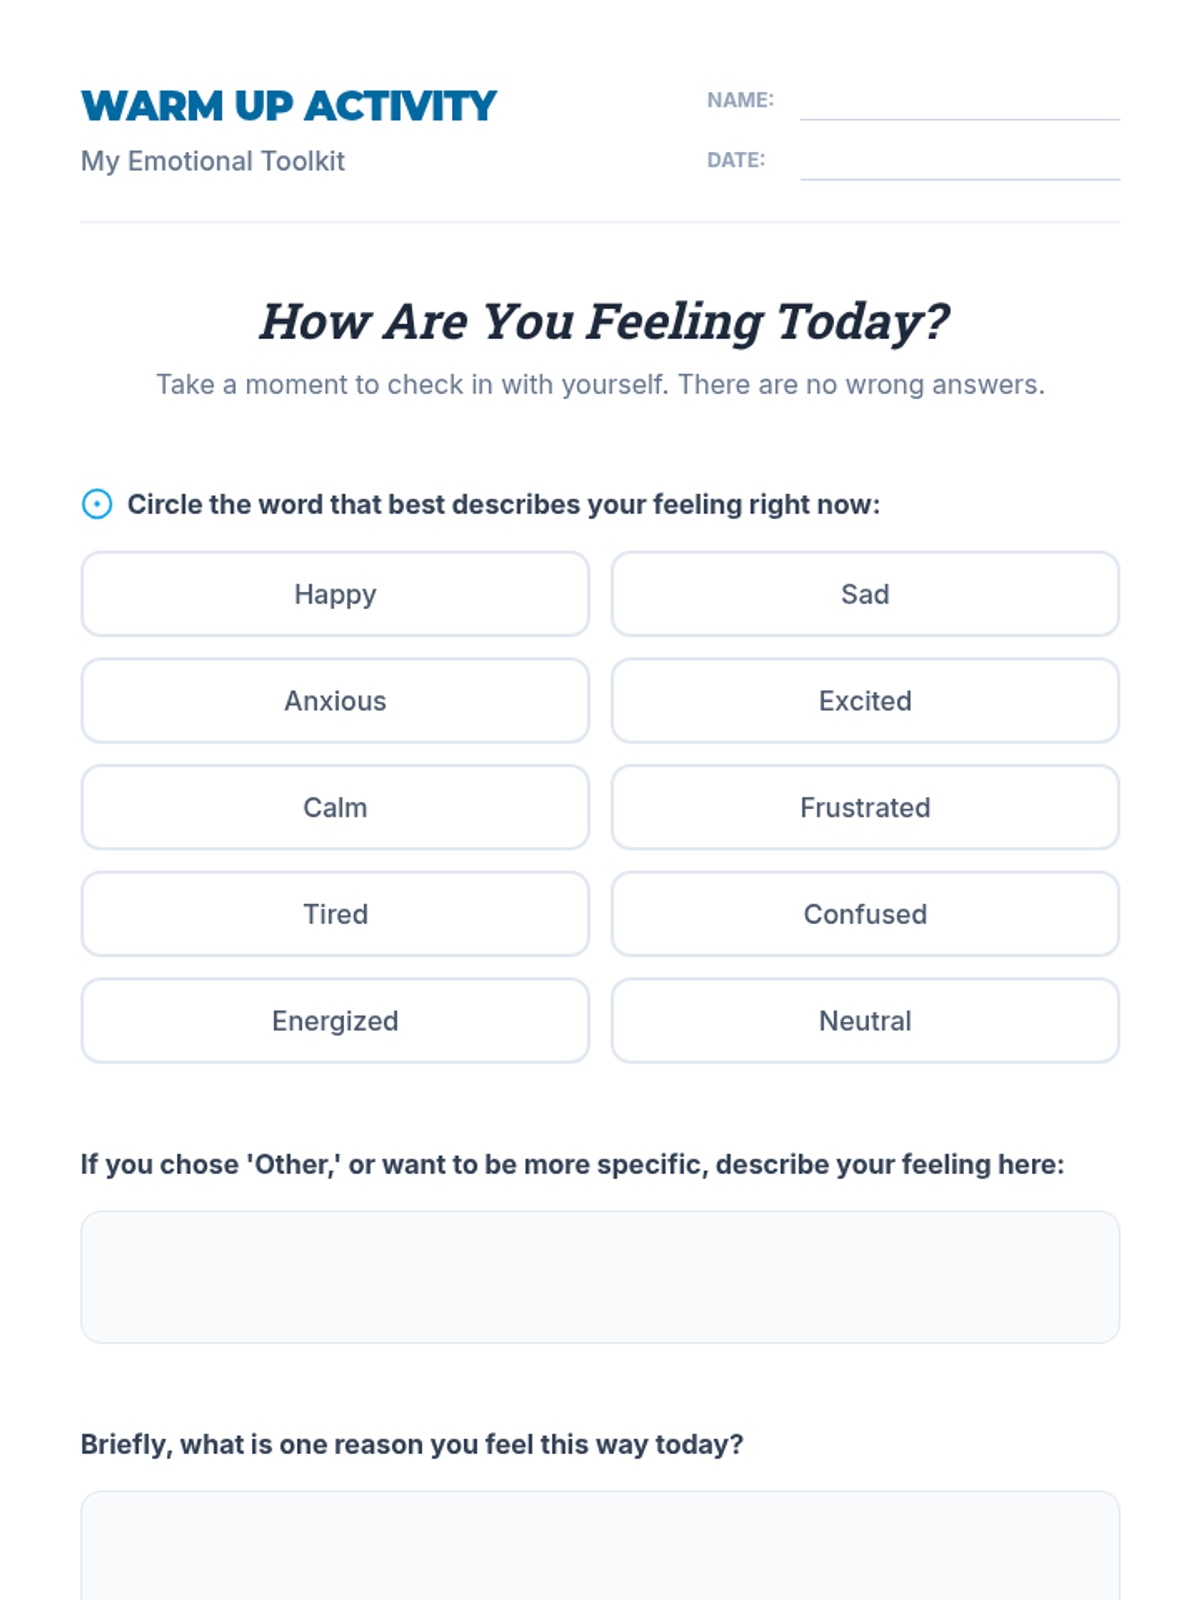Pick the Frustrated feeling option
This screenshot has height=1600, width=1200.
pos(865,807)
